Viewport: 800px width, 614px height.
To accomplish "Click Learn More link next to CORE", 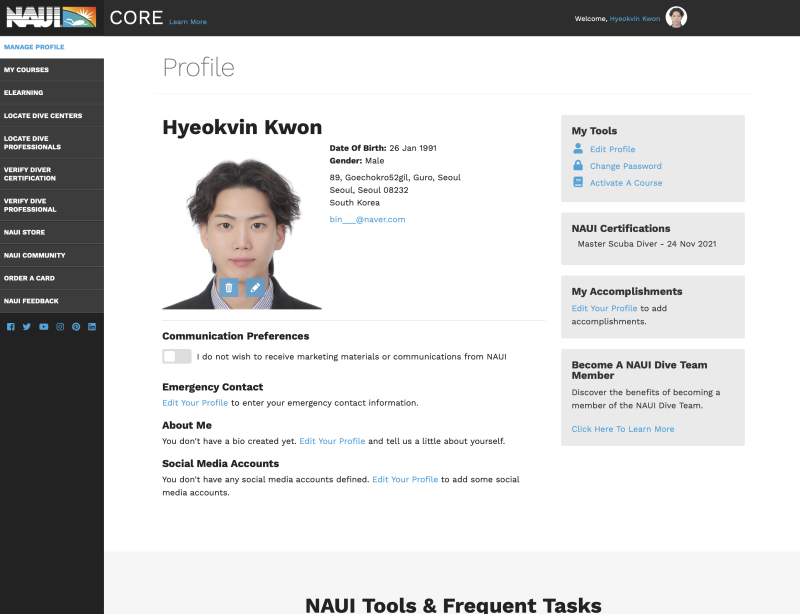I will 188,22.
